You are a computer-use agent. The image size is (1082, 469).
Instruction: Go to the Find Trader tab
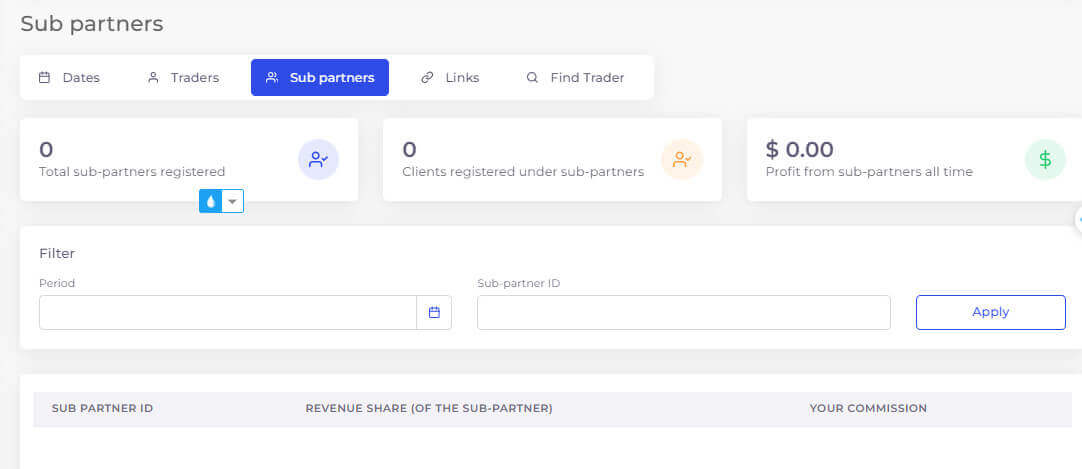(576, 78)
